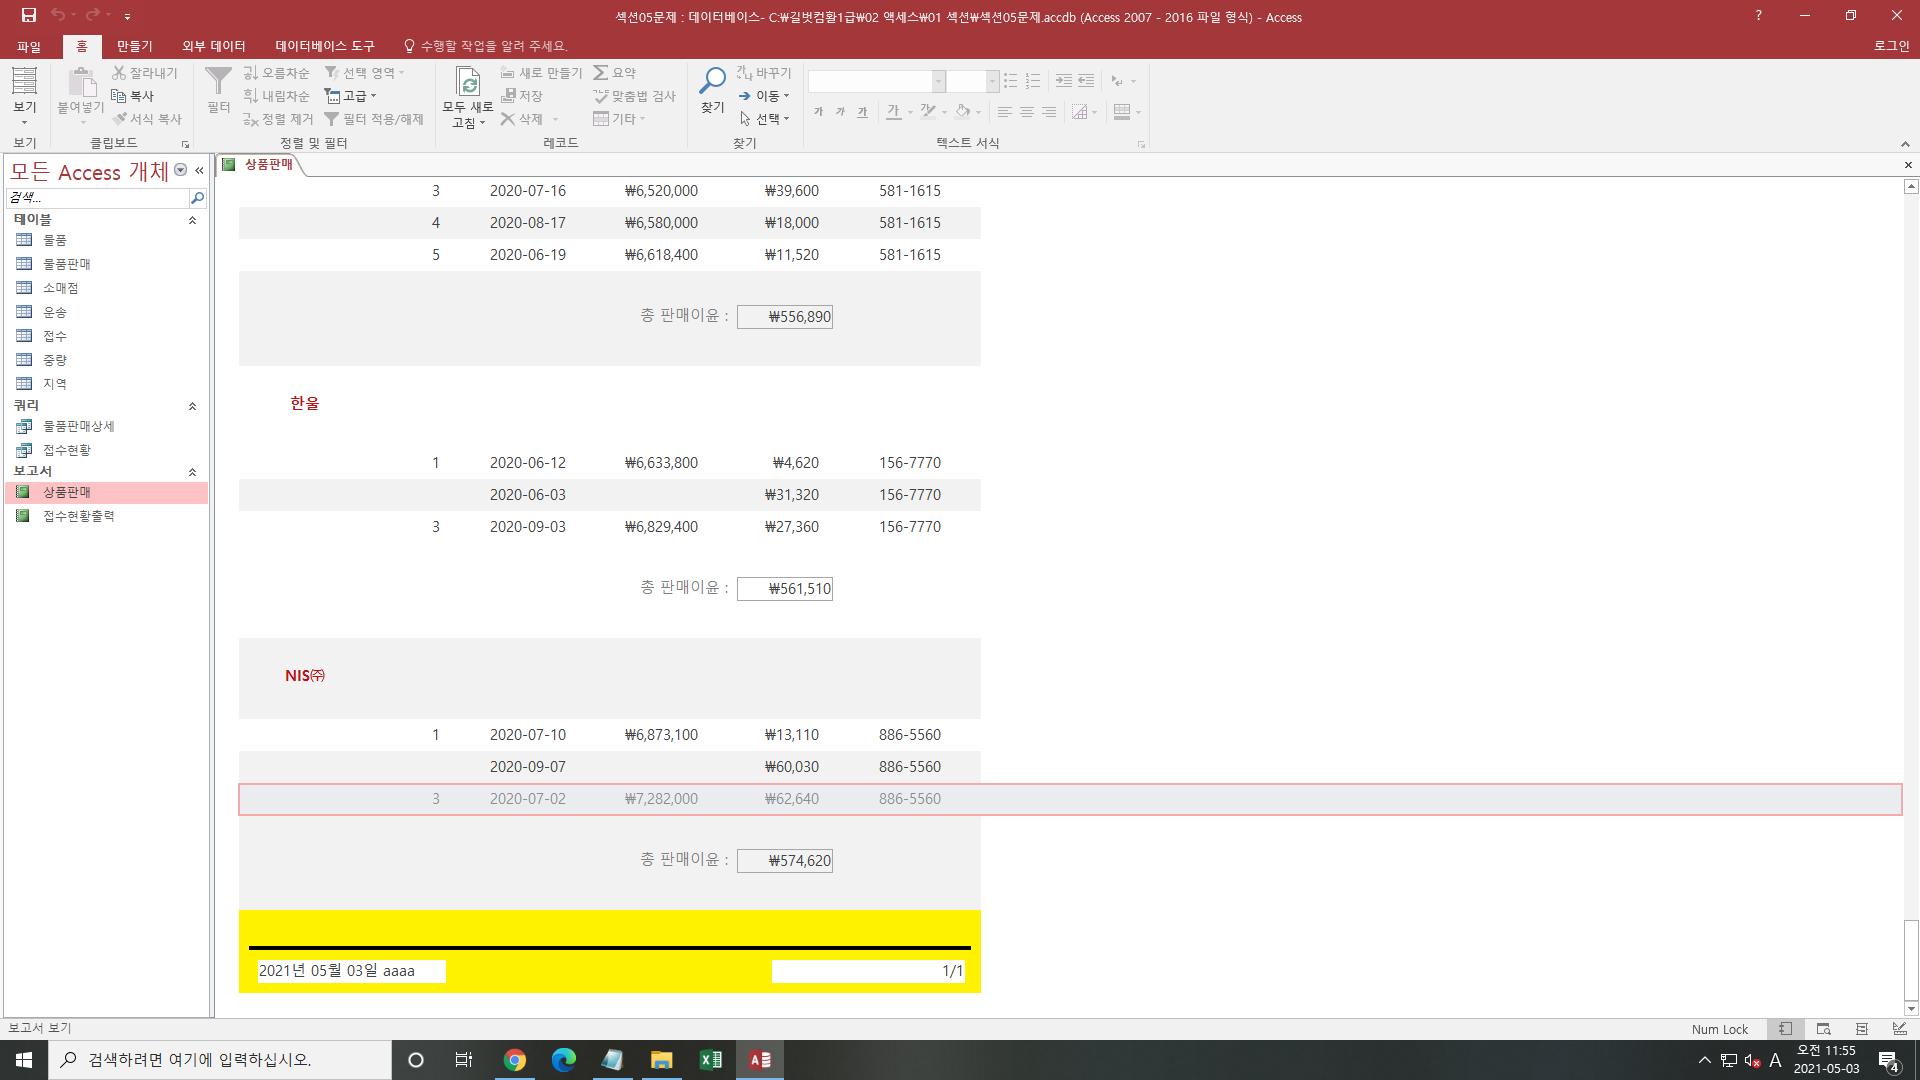Viewport: 1920px width, 1080px height.
Task: Toggle Report View in the status bar
Action: (x=1785, y=1029)
